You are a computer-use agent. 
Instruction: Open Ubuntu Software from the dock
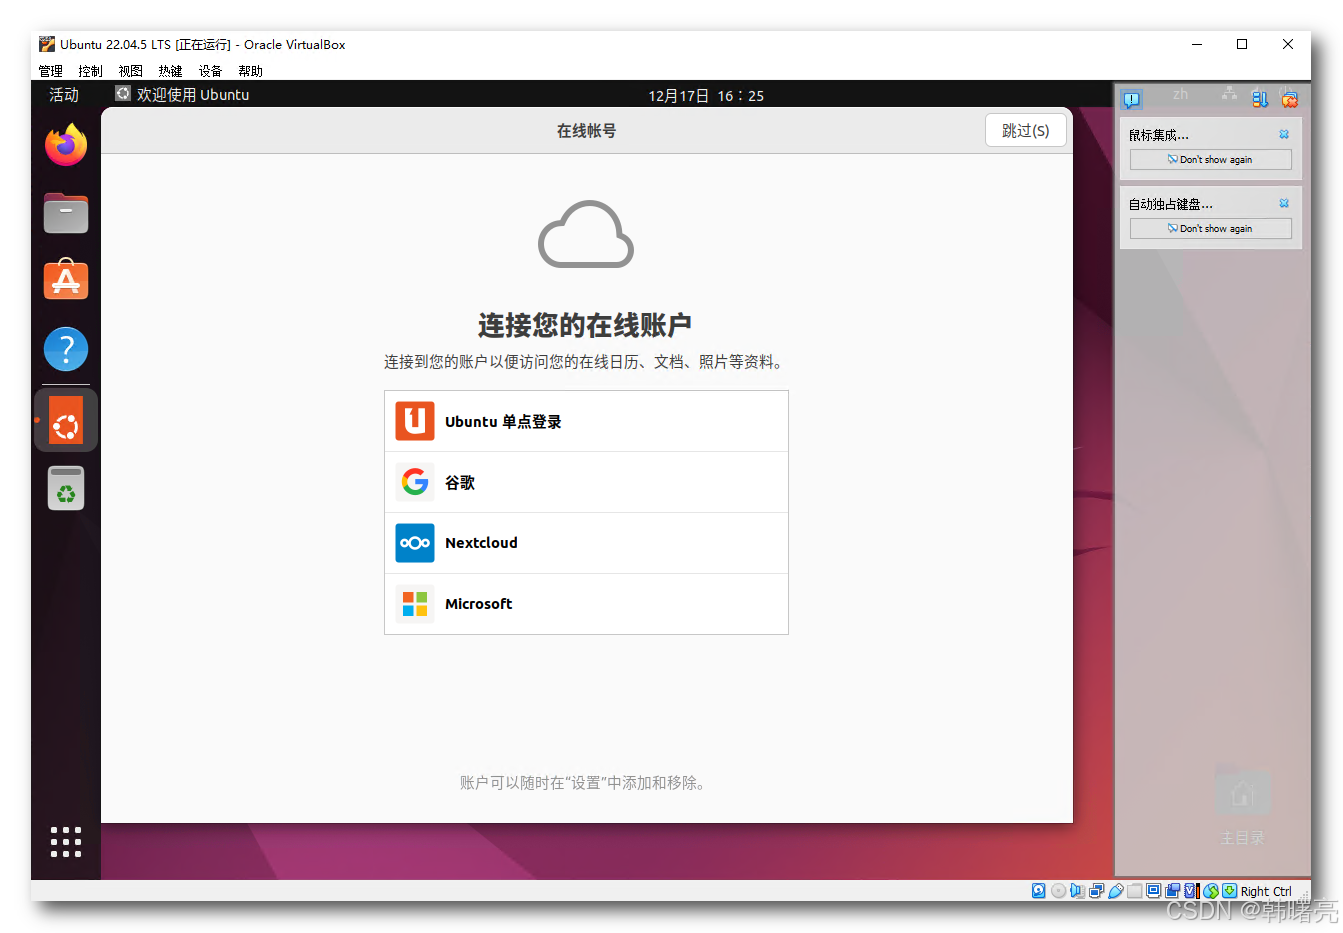[x=65, y=281]
